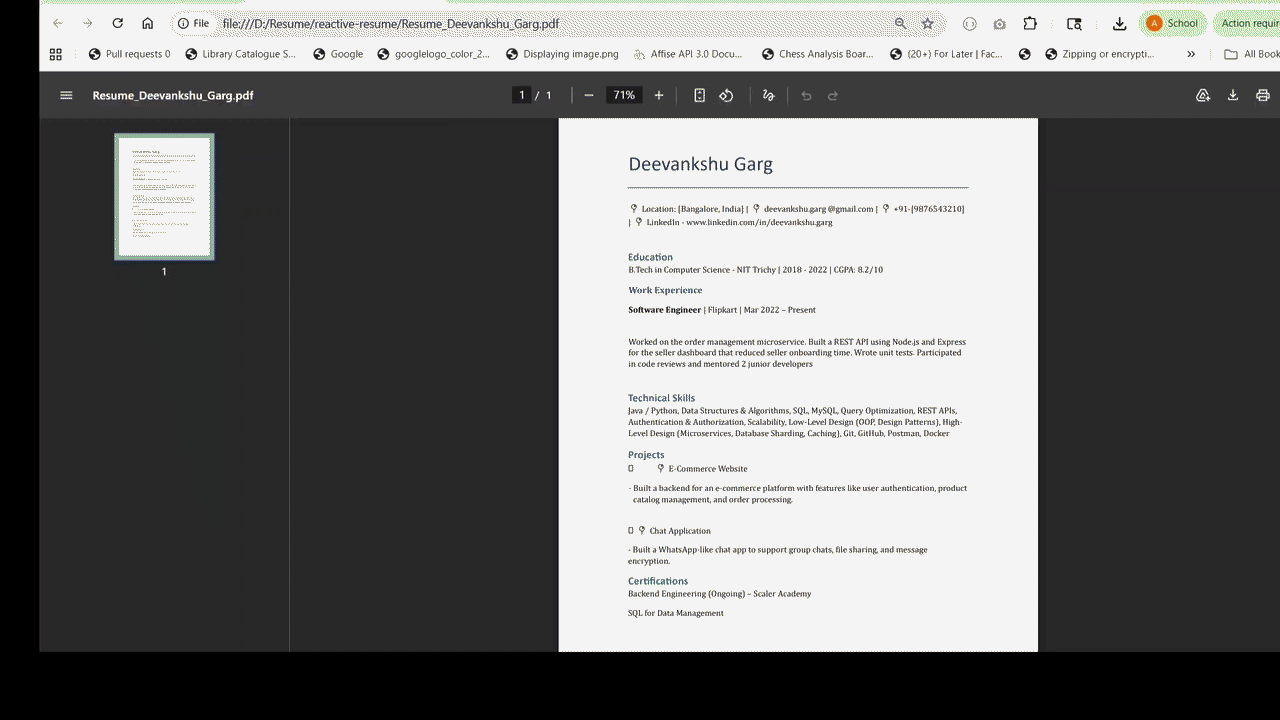The width and height of the screenshot is (1280, 720).
Task: Click the Chat Application project title
Action: tap(680, 531)
